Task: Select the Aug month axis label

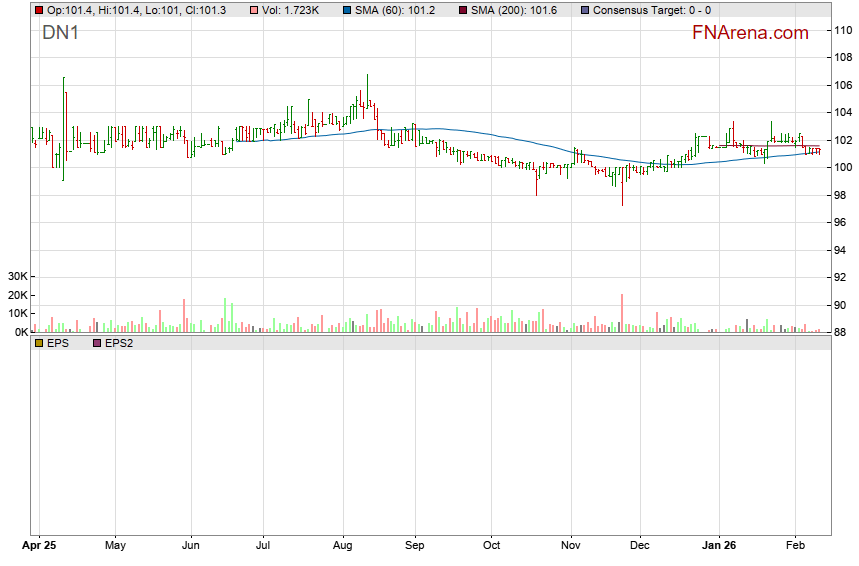Action: (343, 546)
